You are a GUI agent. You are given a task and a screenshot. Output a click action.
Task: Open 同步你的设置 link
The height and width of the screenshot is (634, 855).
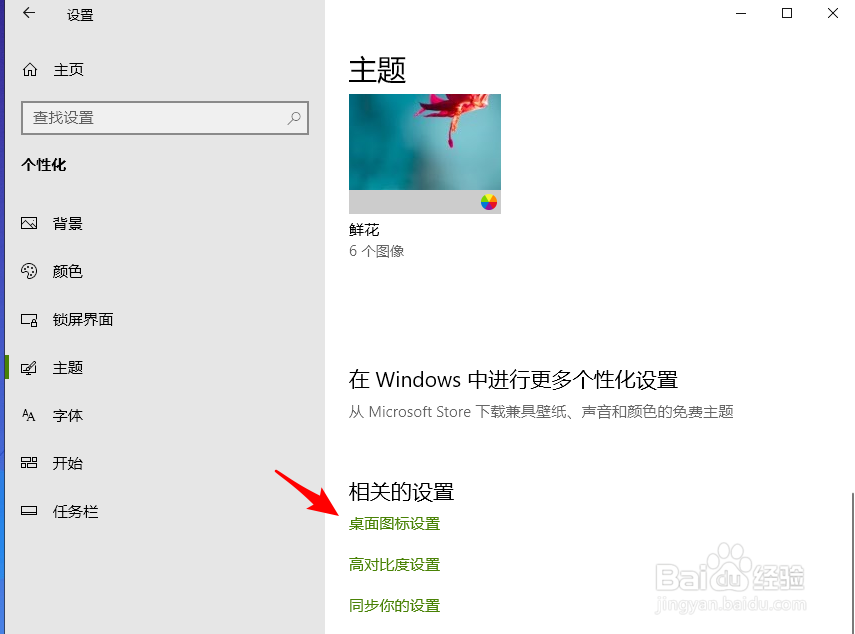(x=394, y=606)
